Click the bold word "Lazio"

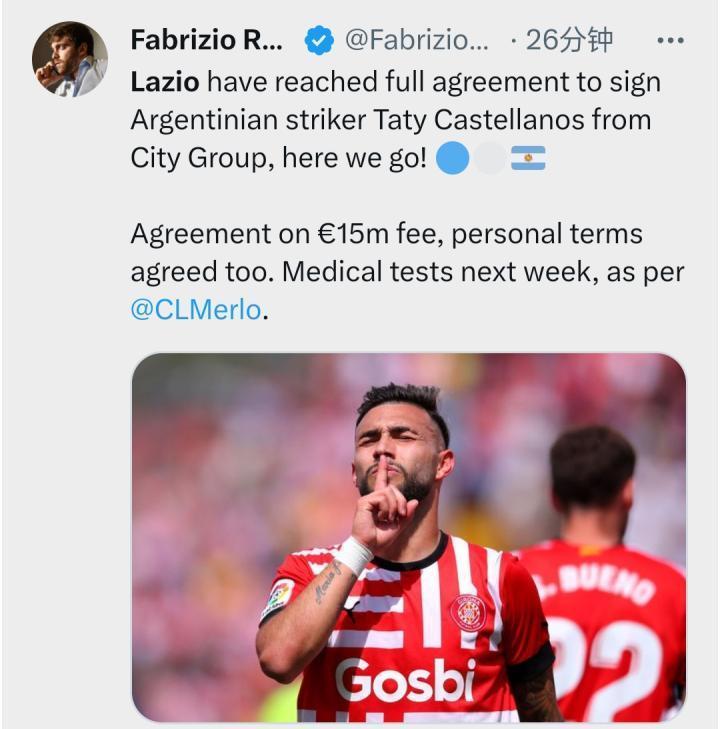pyautogui.click(x=165, y=82)
